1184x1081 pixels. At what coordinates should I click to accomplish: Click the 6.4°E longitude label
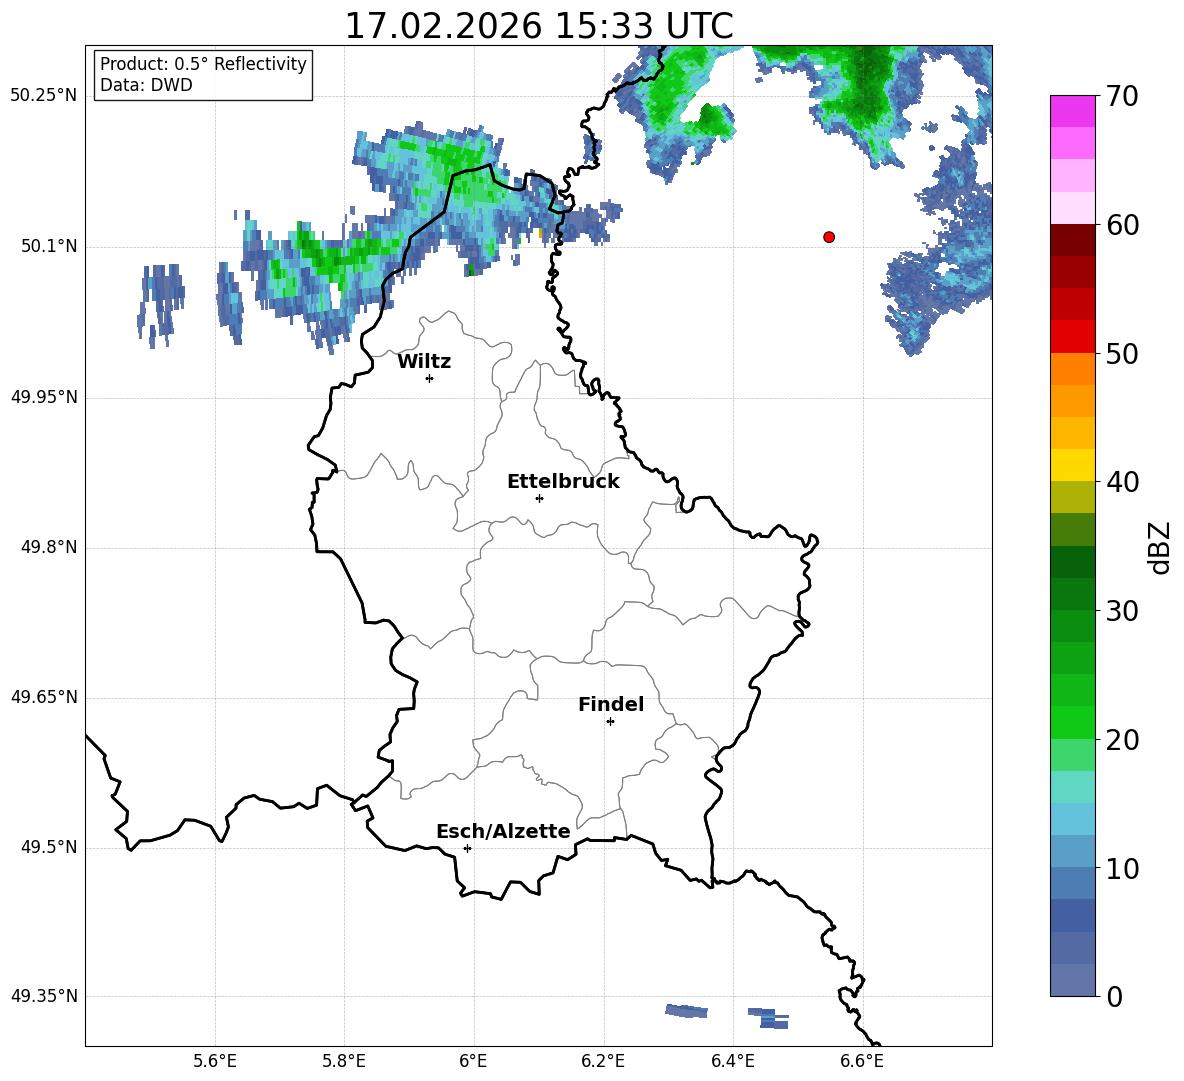732,1061
